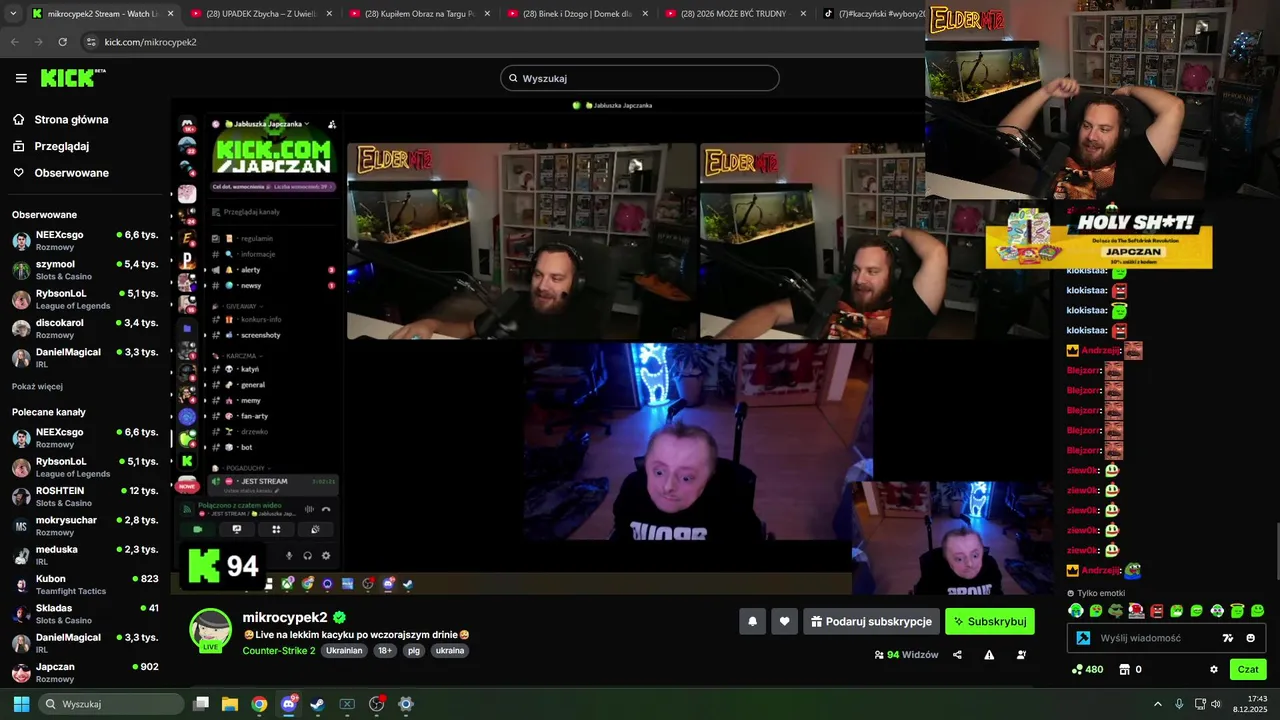The width and height of the screenshot is (1280, 720).
Task: Click the Windows taskbar Wyszukaj search box
Action: tap(111, 704)
